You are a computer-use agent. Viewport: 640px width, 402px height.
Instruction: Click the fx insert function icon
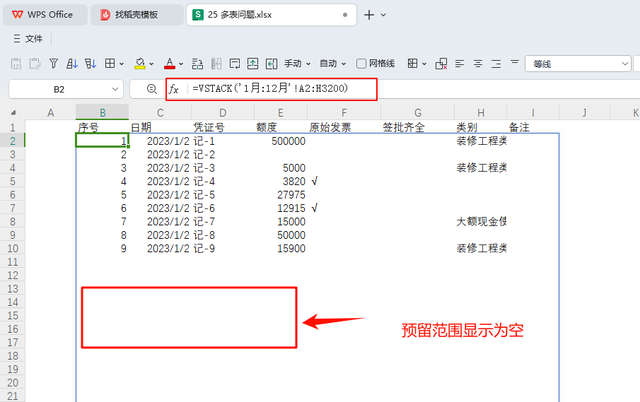pyautogui.click(x=174, y=89)
